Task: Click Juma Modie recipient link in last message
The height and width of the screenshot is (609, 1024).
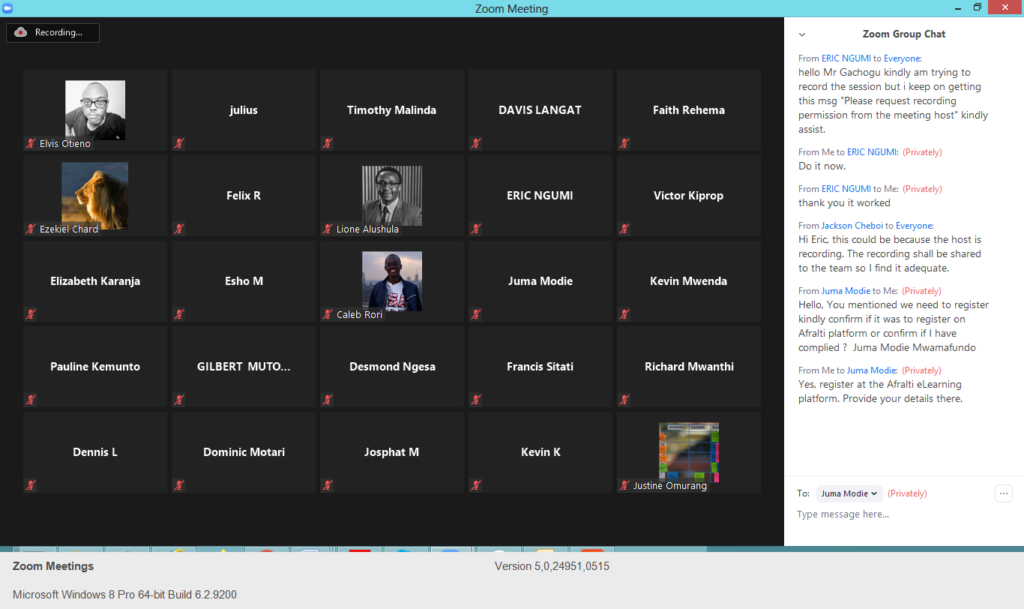Action: [x=872, y=370]
